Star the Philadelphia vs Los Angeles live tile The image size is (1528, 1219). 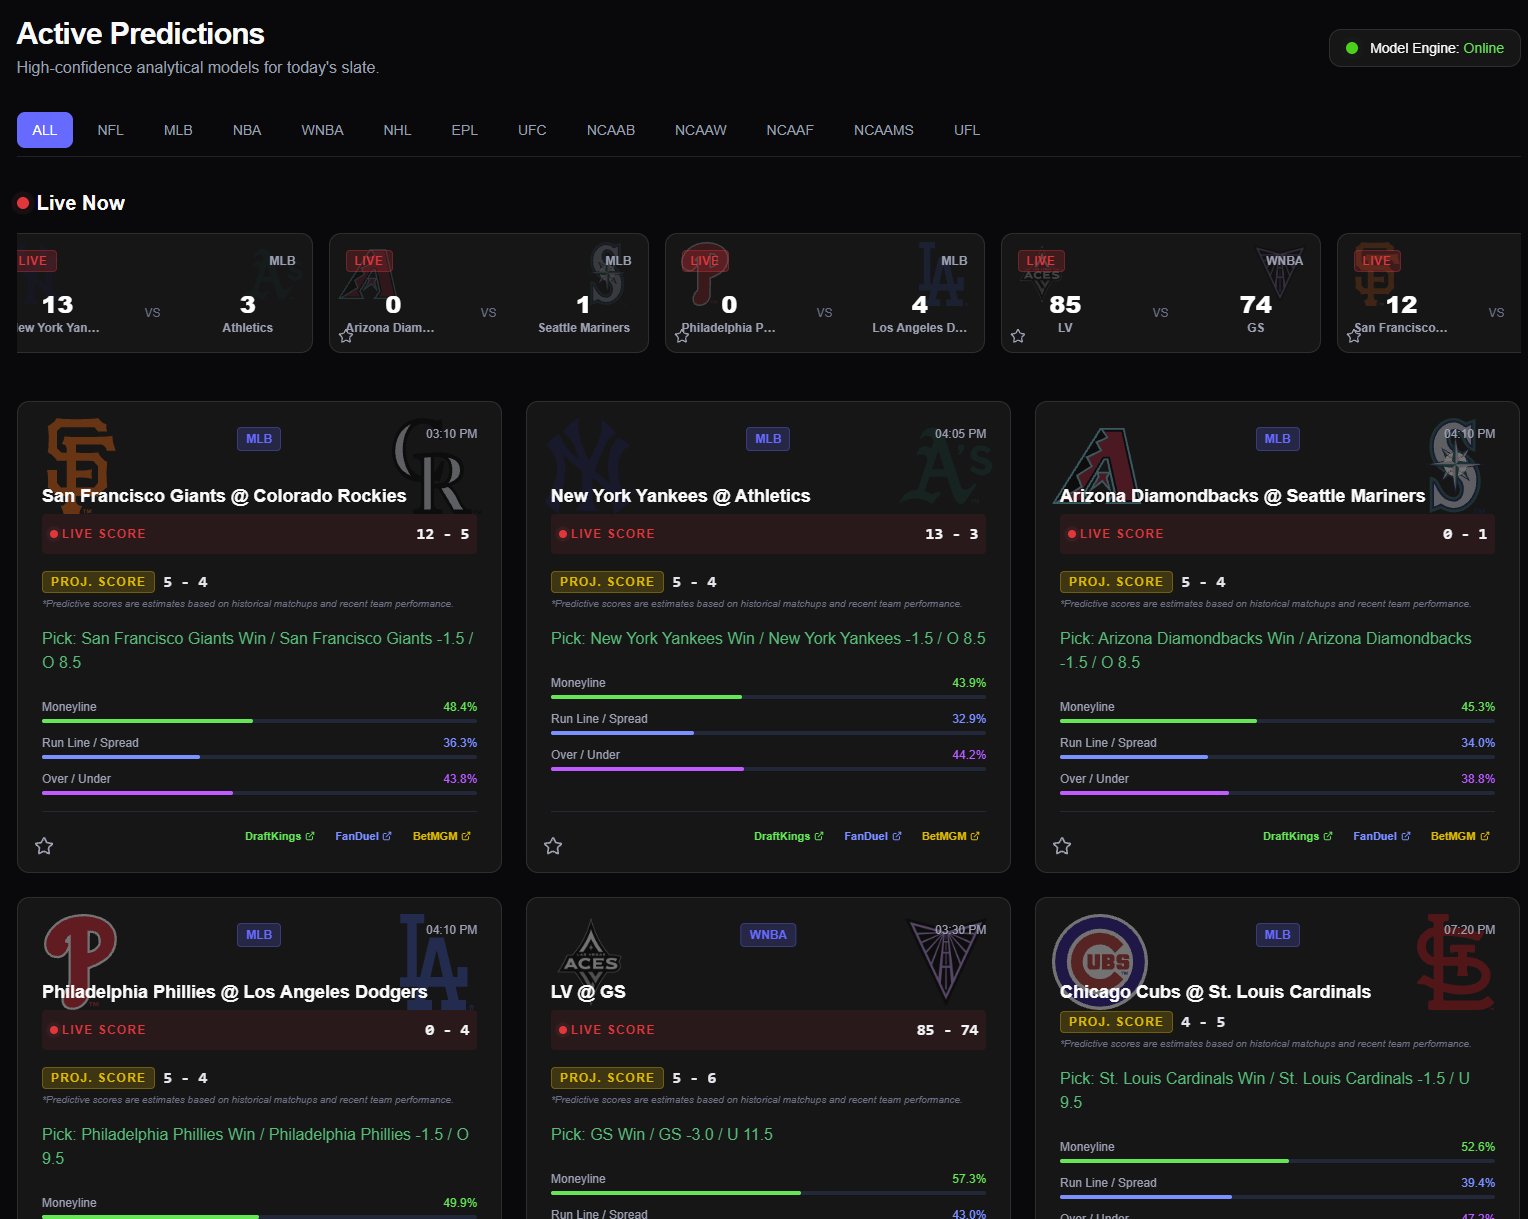coord(682,336)
